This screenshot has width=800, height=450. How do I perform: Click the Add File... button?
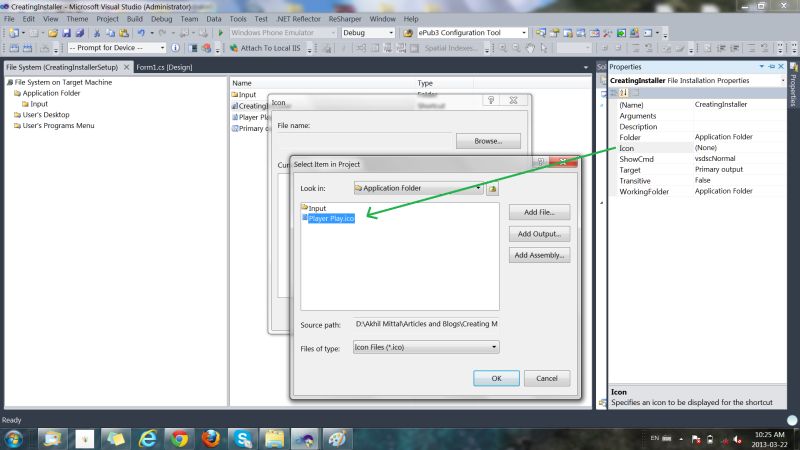pyautogui.click(x=539, y=212)
